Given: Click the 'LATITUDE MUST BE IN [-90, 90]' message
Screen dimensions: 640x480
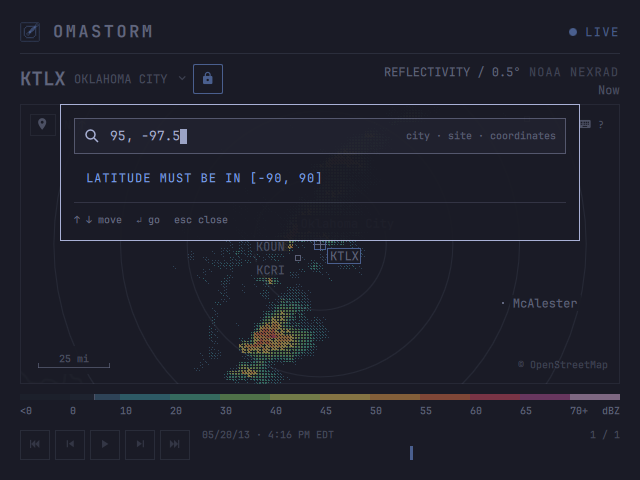Looking at the screenshot, I should 204,178.
